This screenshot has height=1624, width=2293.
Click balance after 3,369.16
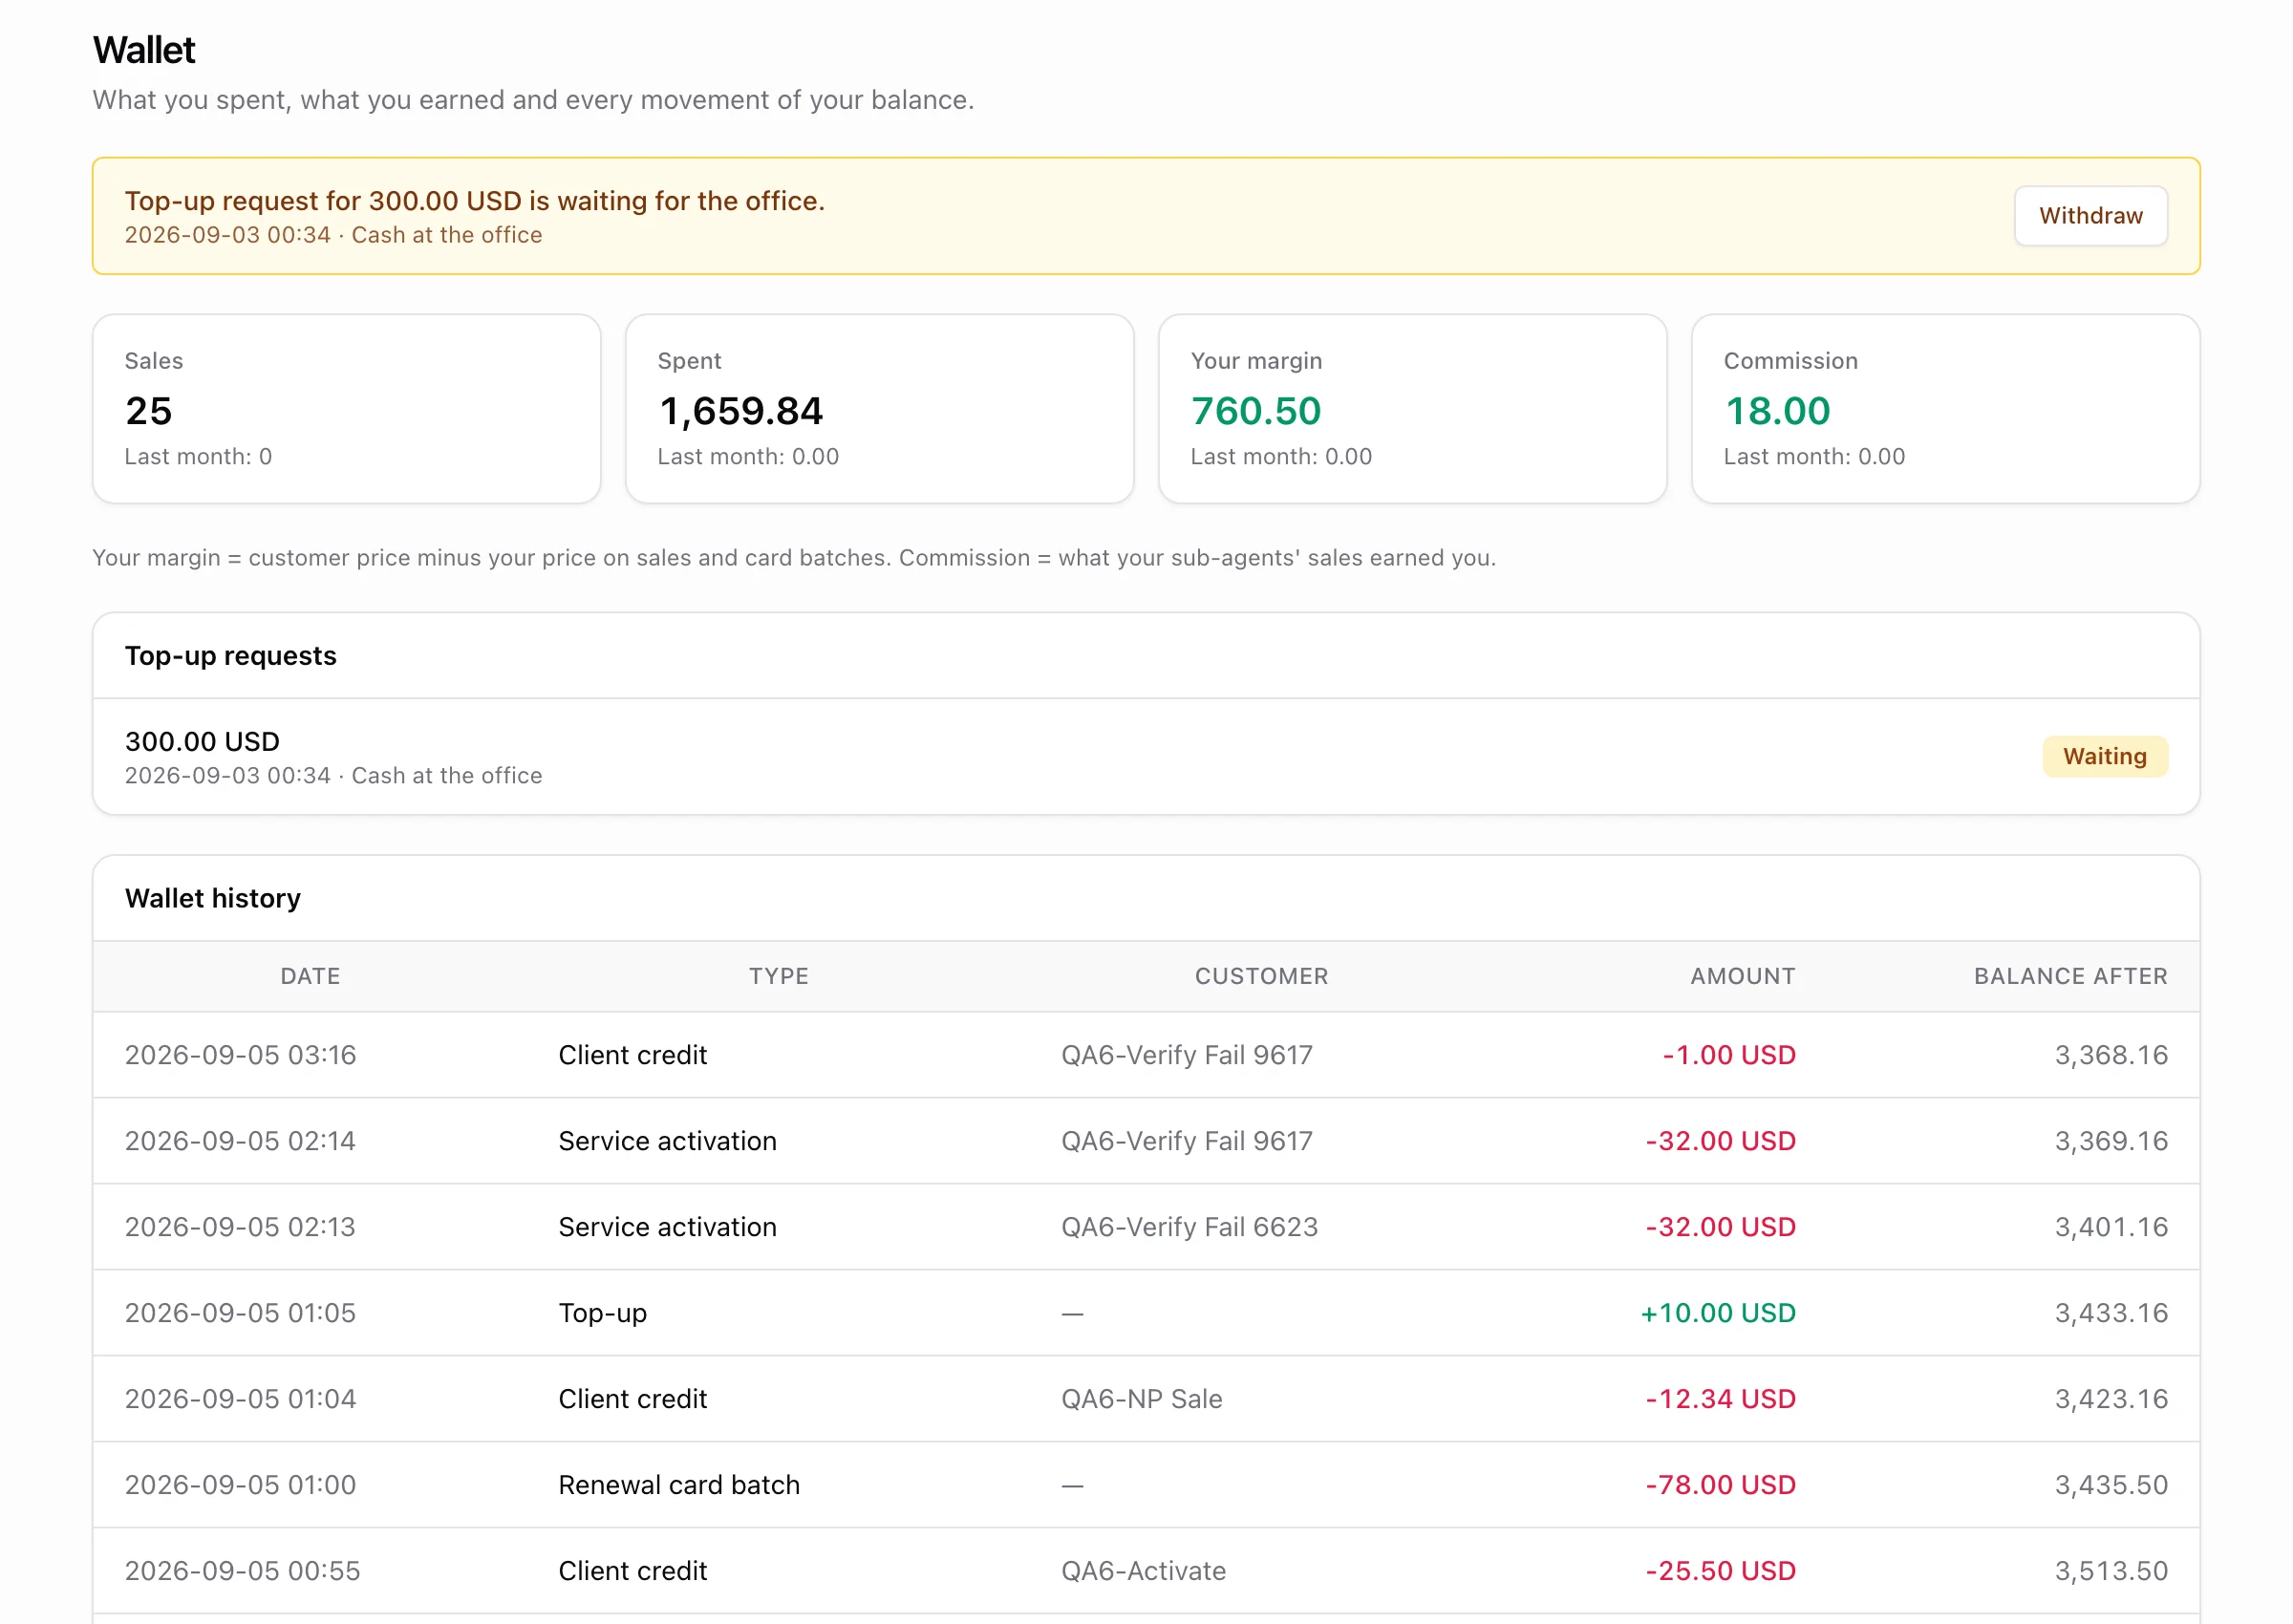pyautogui.click(x=2111, y=1141)
